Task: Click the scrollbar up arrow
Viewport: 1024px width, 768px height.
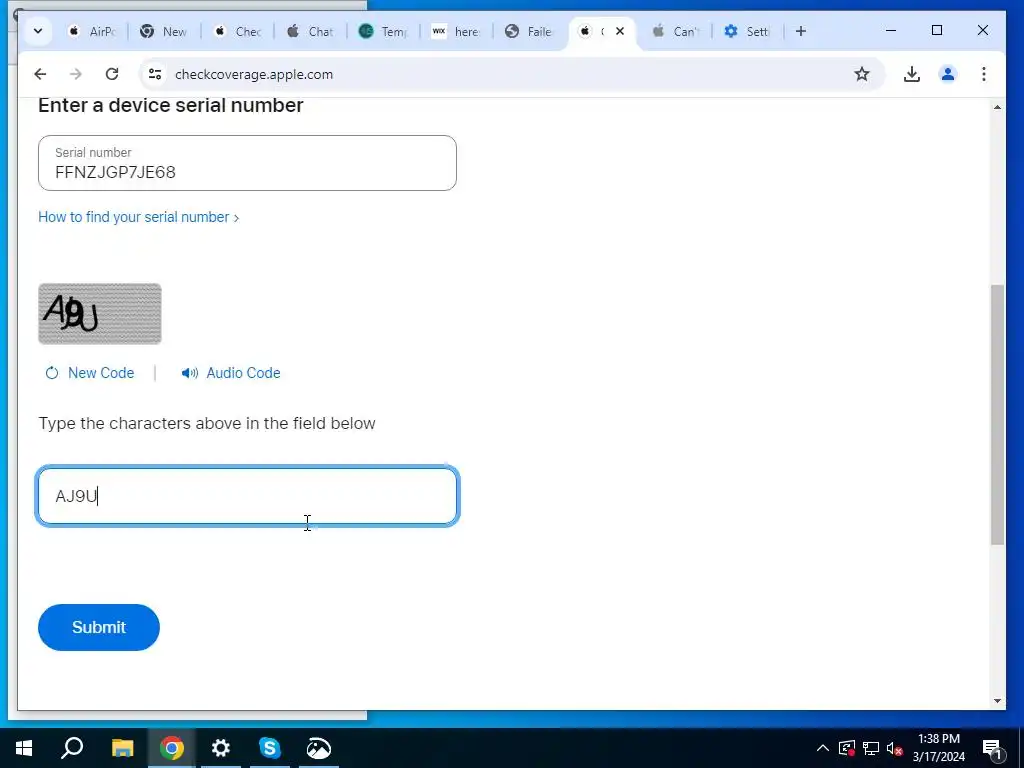Action: [997, 106]
